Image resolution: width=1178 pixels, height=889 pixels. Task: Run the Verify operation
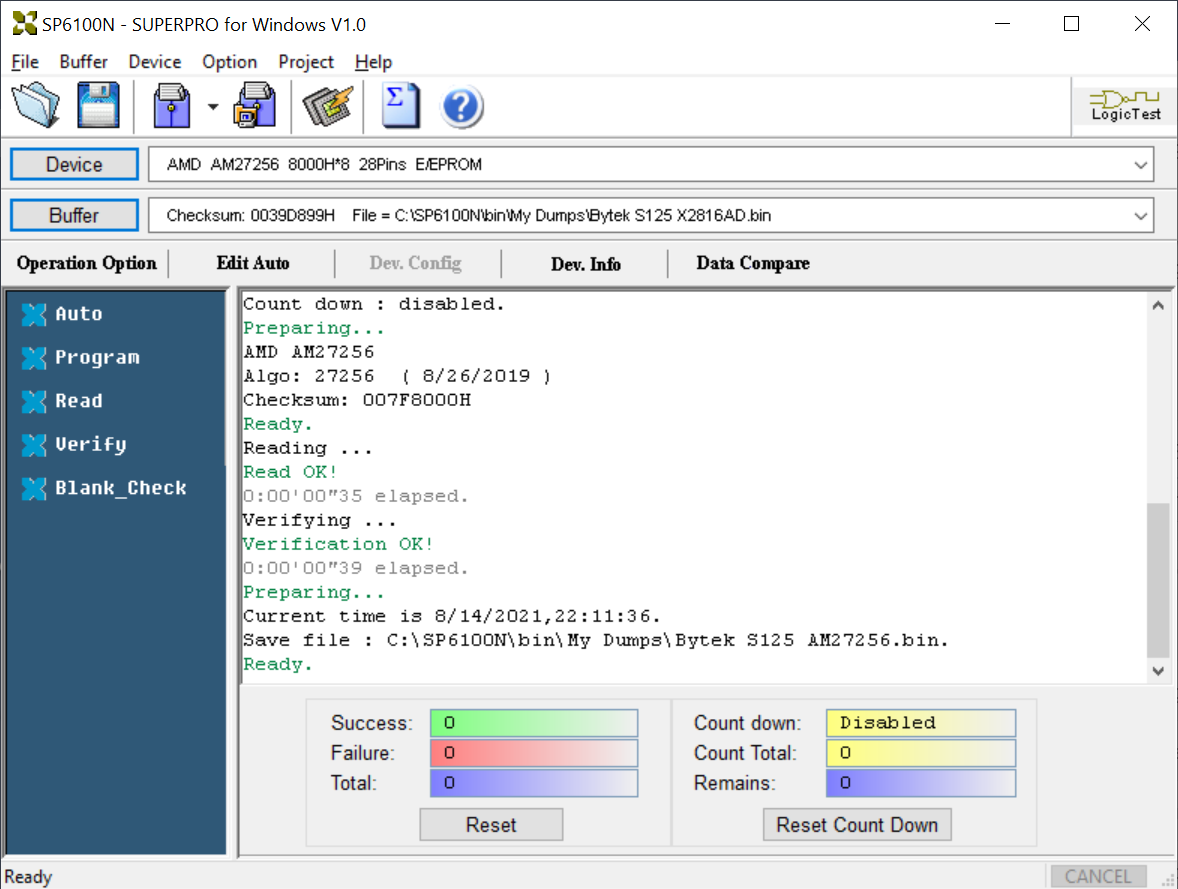pos(90,444)
